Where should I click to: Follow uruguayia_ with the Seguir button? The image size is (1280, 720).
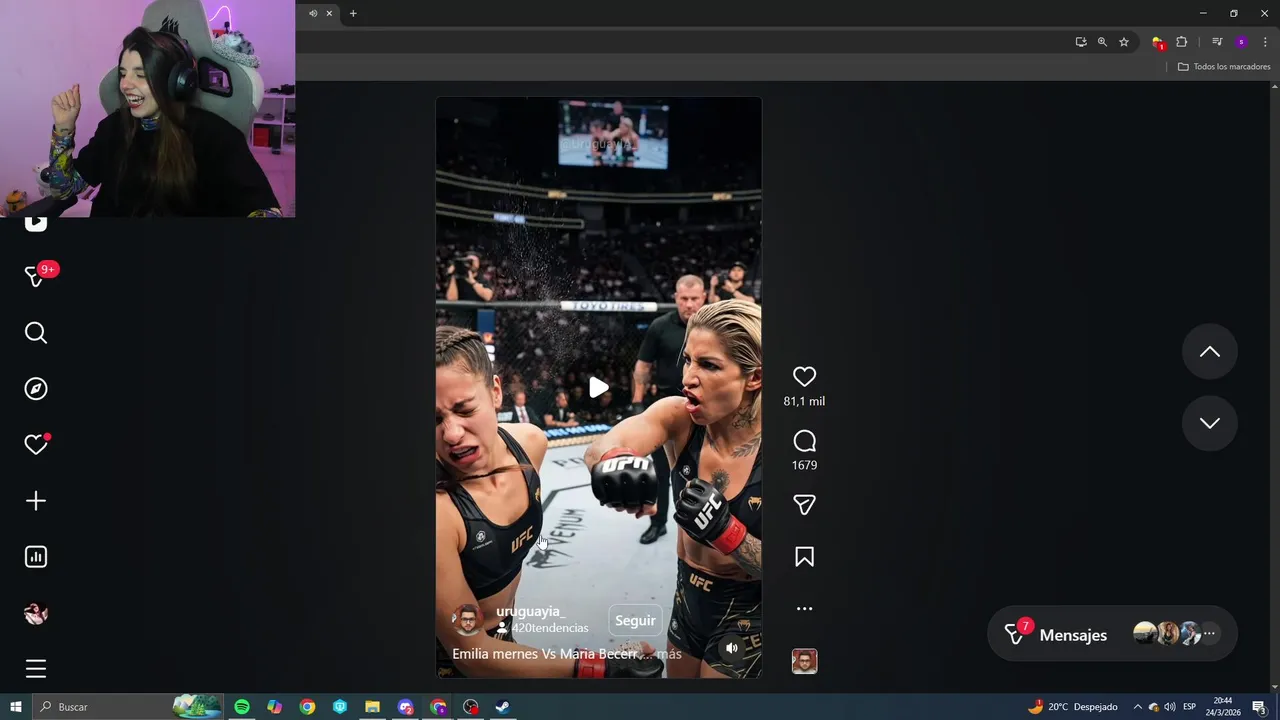click(x=635, y=620)
